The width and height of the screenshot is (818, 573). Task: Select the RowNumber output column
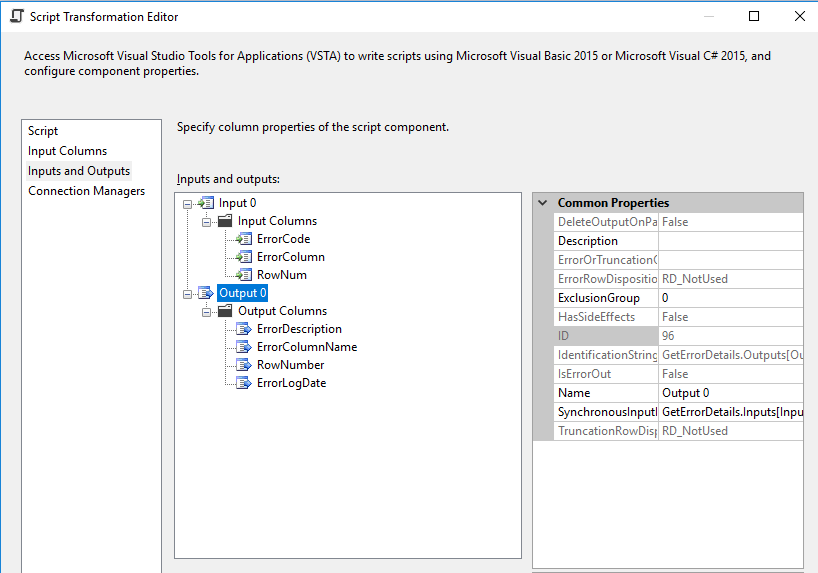pyautogui.click(x=291, y=365)
